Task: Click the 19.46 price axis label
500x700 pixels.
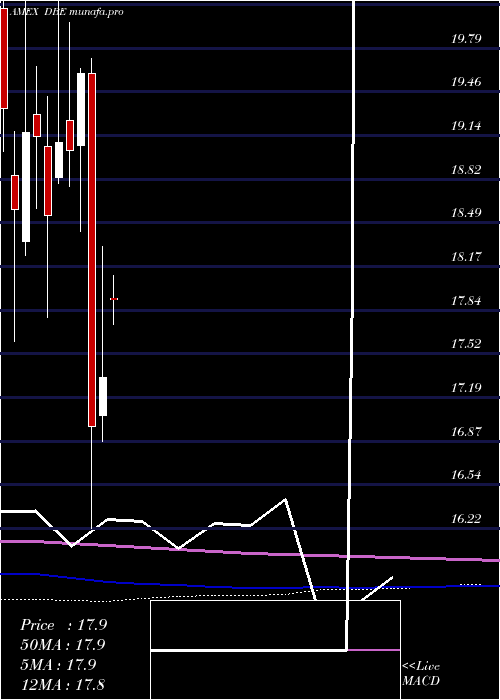Action: click(x=467, y=82)
